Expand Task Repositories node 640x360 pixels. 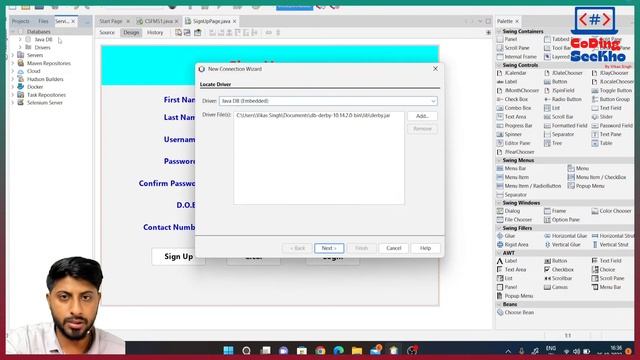[x=13, y=95]
